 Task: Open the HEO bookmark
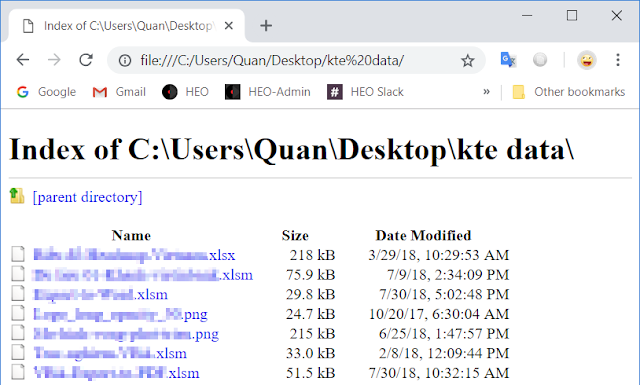[185, 92]
